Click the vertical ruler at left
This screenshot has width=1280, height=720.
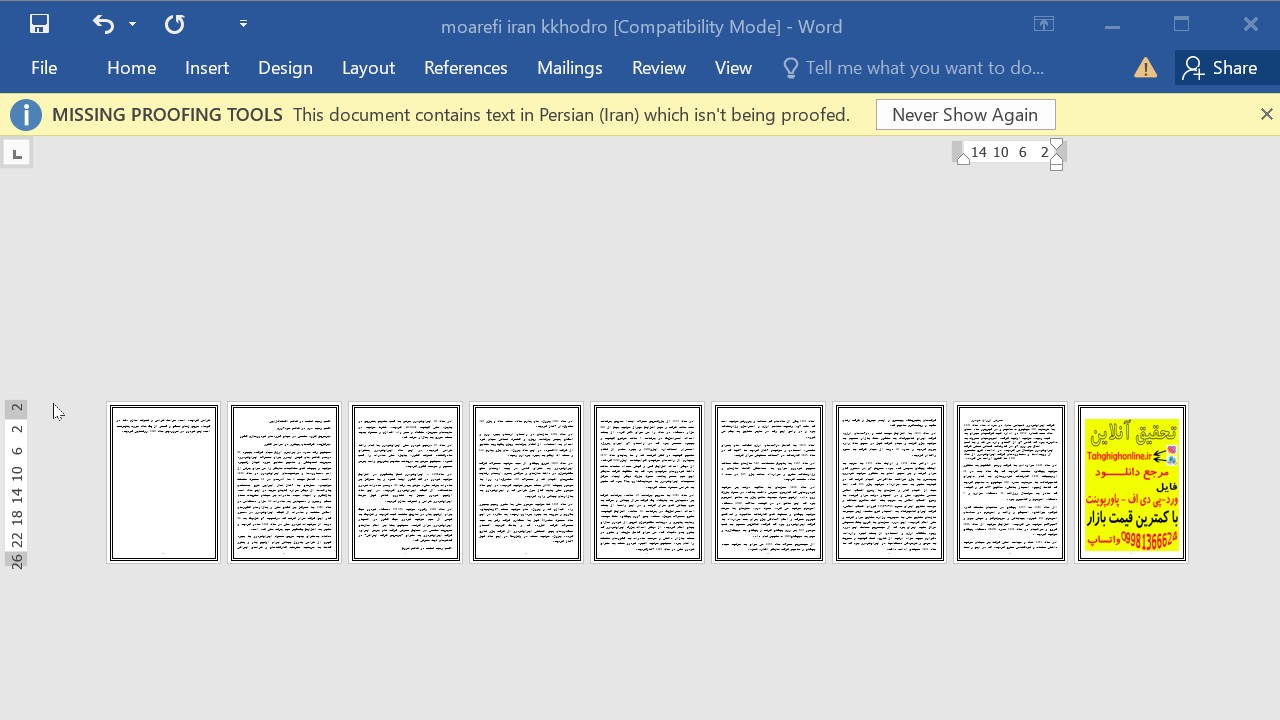tap(17, 485)
